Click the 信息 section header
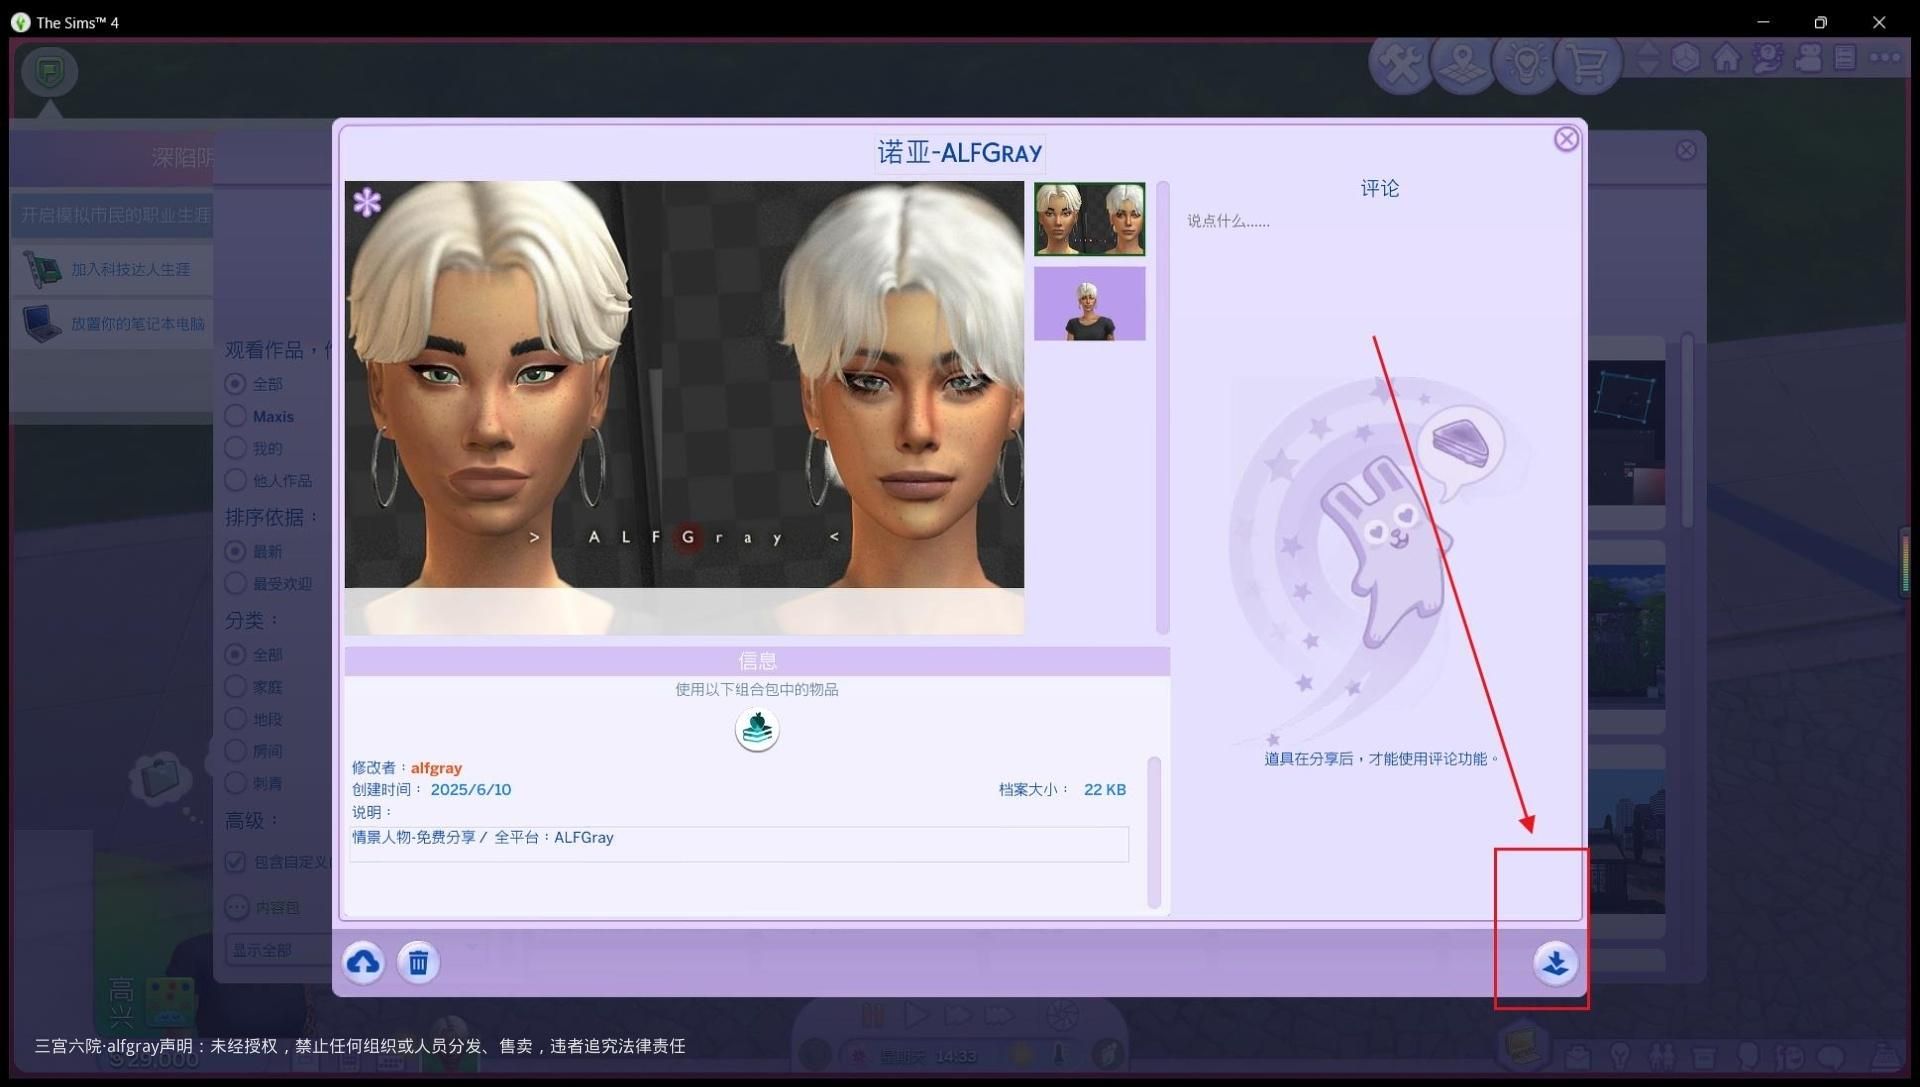This screenshot has height=1087, width=1920. point(757,661)
